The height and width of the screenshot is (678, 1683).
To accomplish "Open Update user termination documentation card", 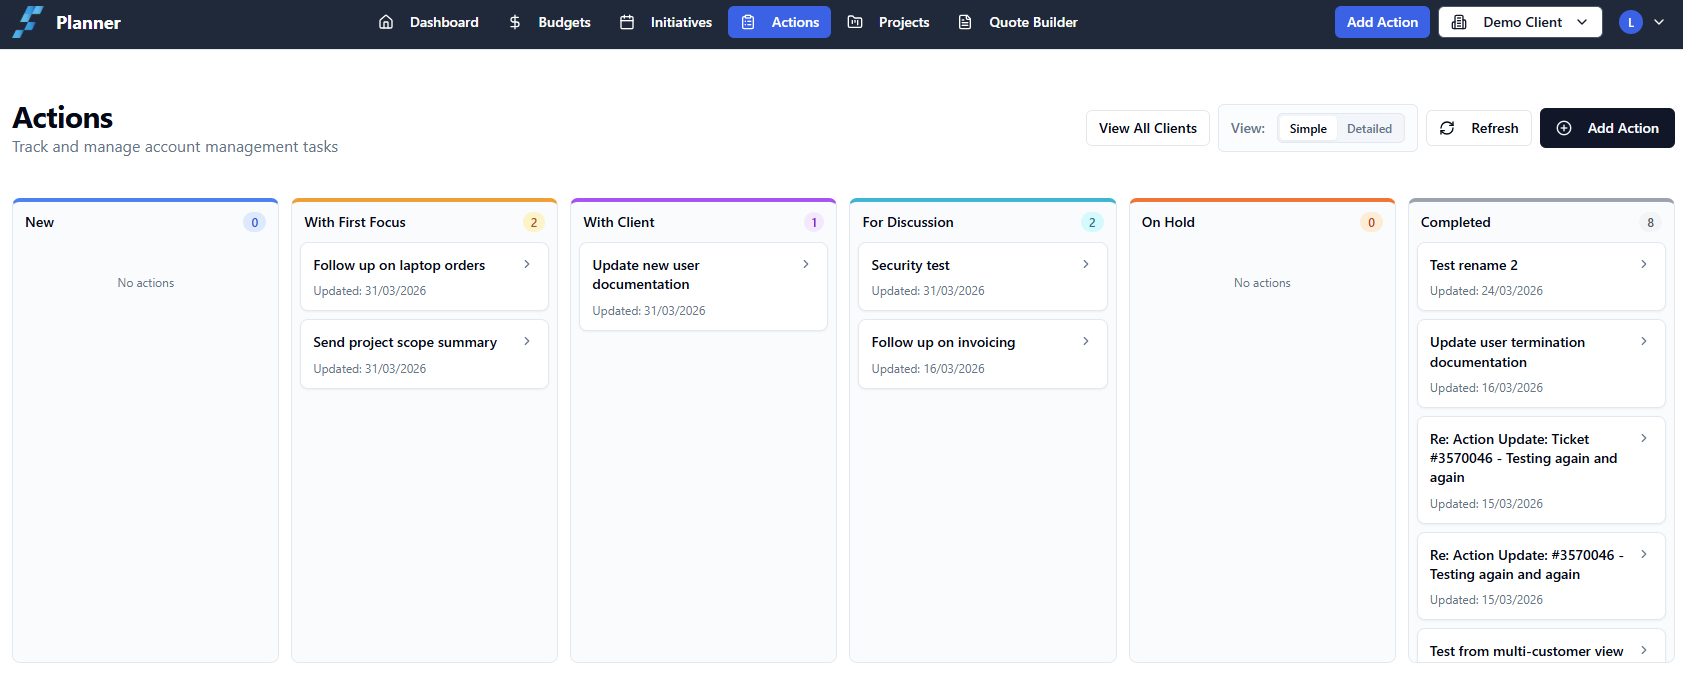I will click(x=1541, y=363).
